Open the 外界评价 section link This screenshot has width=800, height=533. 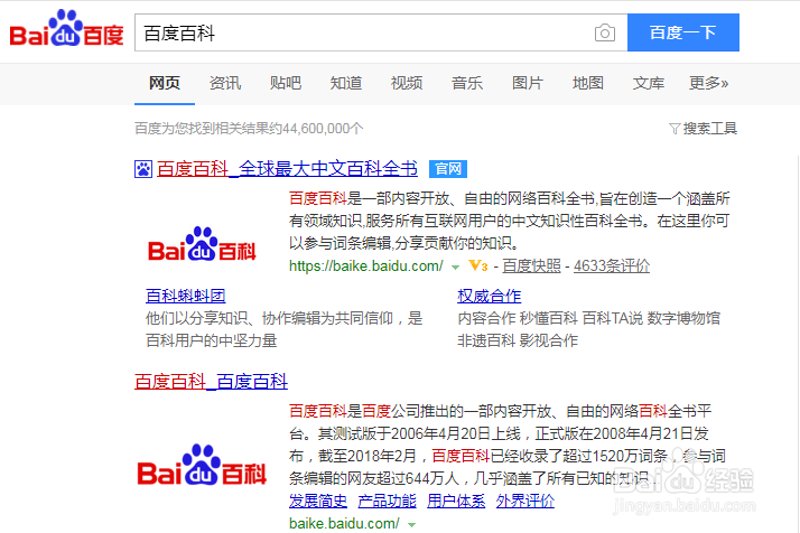coord(525,501)
